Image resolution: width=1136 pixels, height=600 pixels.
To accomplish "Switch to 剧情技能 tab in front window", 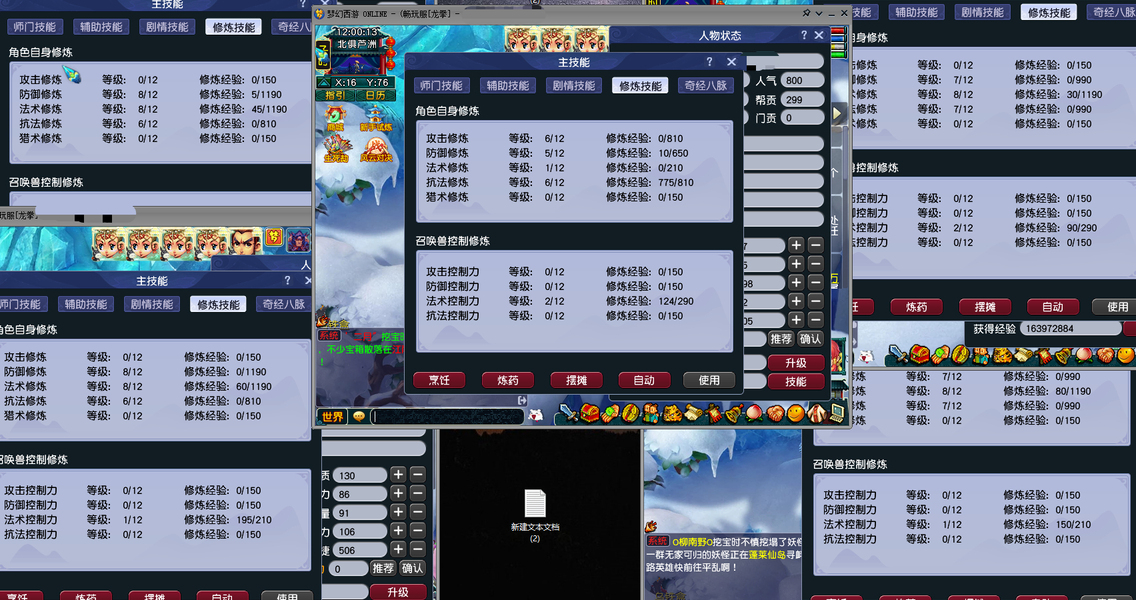I will (574, 86).
